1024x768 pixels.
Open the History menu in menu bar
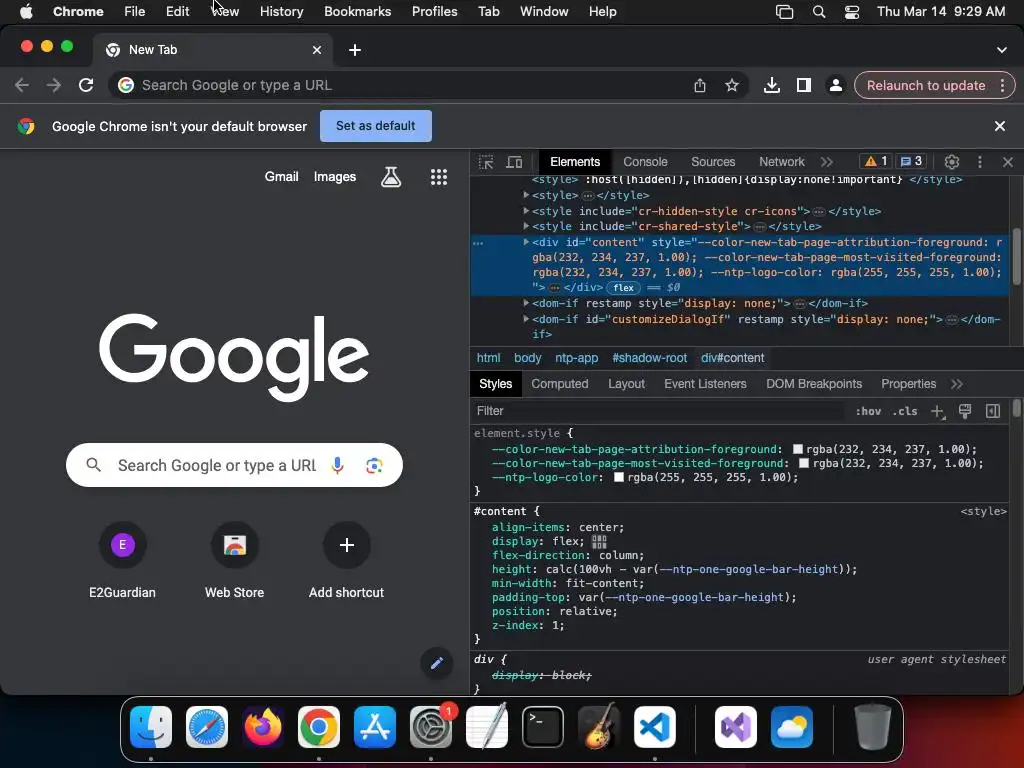281,12
